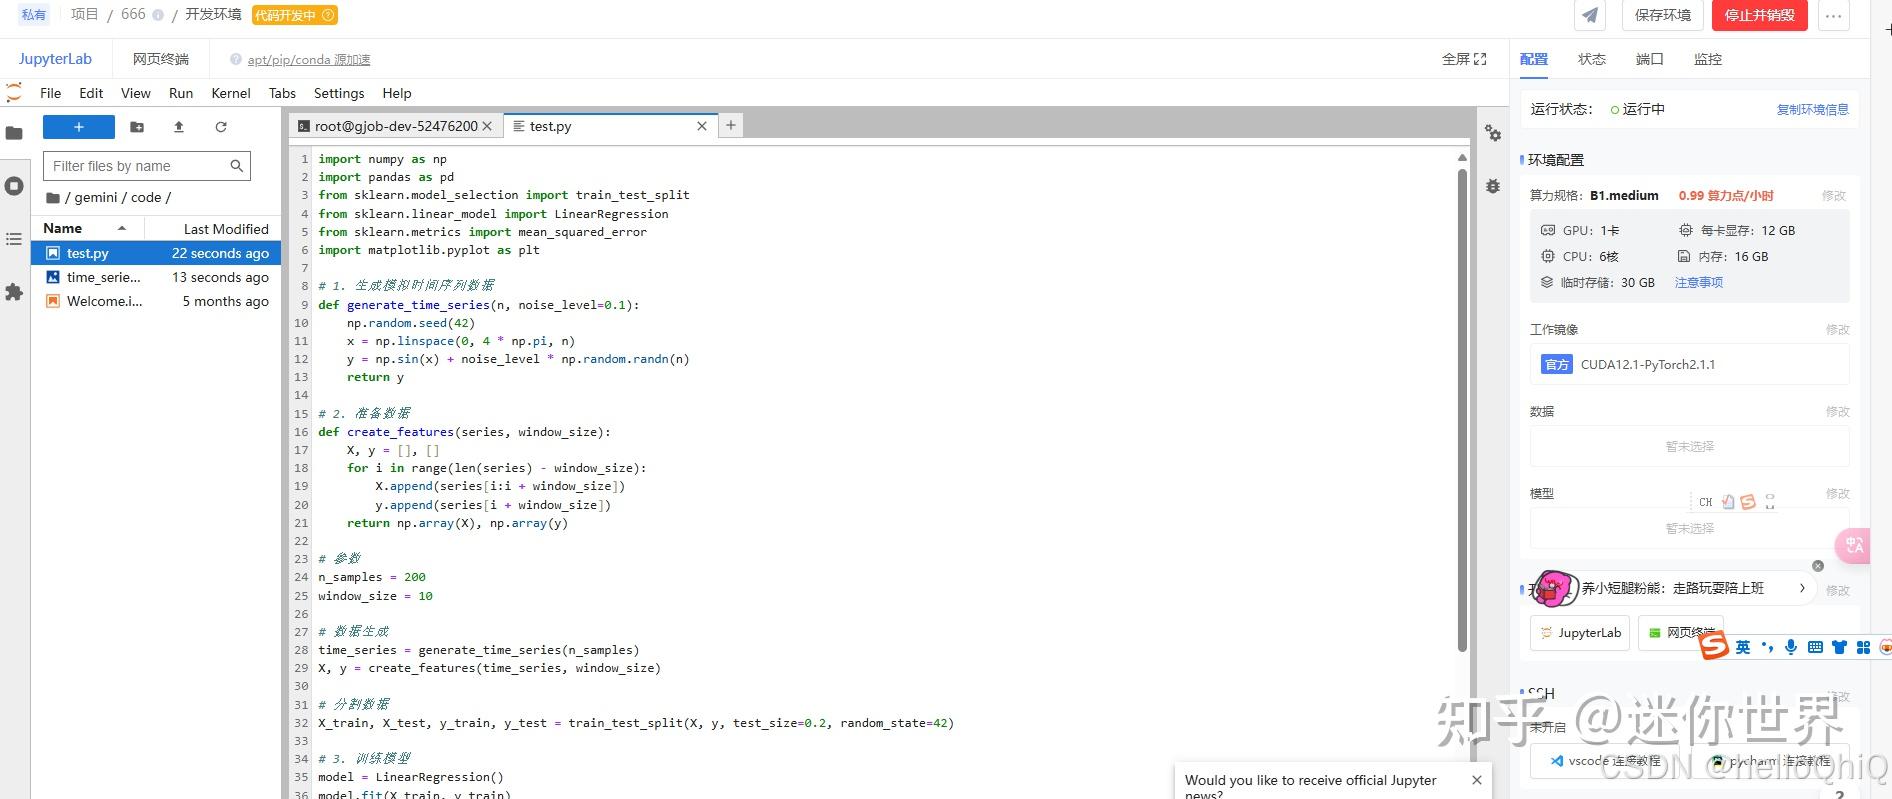Click the 代码开发中 status badge
The width and height of the screenshot is (1892, 799).
point(295,15)
